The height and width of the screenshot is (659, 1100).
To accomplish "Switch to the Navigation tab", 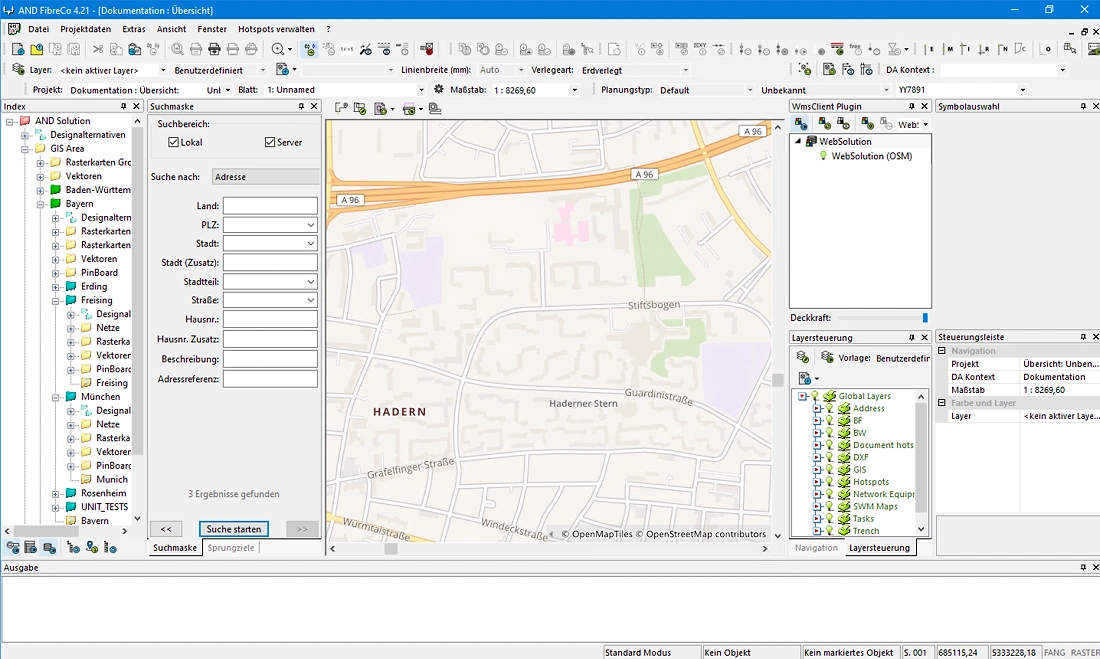I will (x=816, y=547).
